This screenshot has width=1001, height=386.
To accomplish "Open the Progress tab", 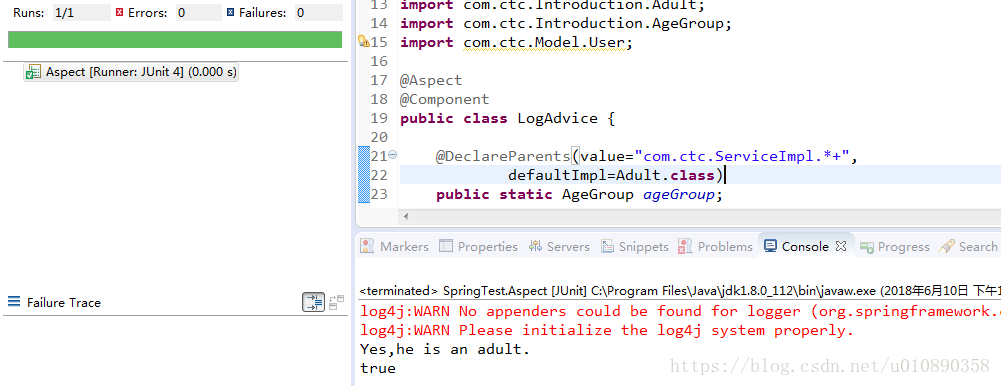I will point(894,247).
